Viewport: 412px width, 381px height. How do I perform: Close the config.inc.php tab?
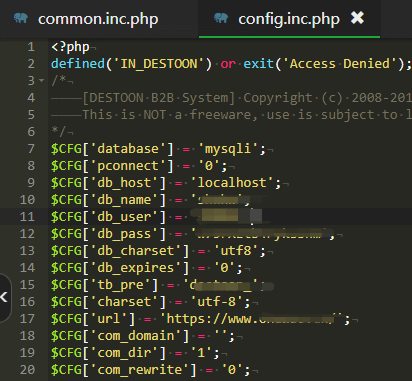point(357,18)
